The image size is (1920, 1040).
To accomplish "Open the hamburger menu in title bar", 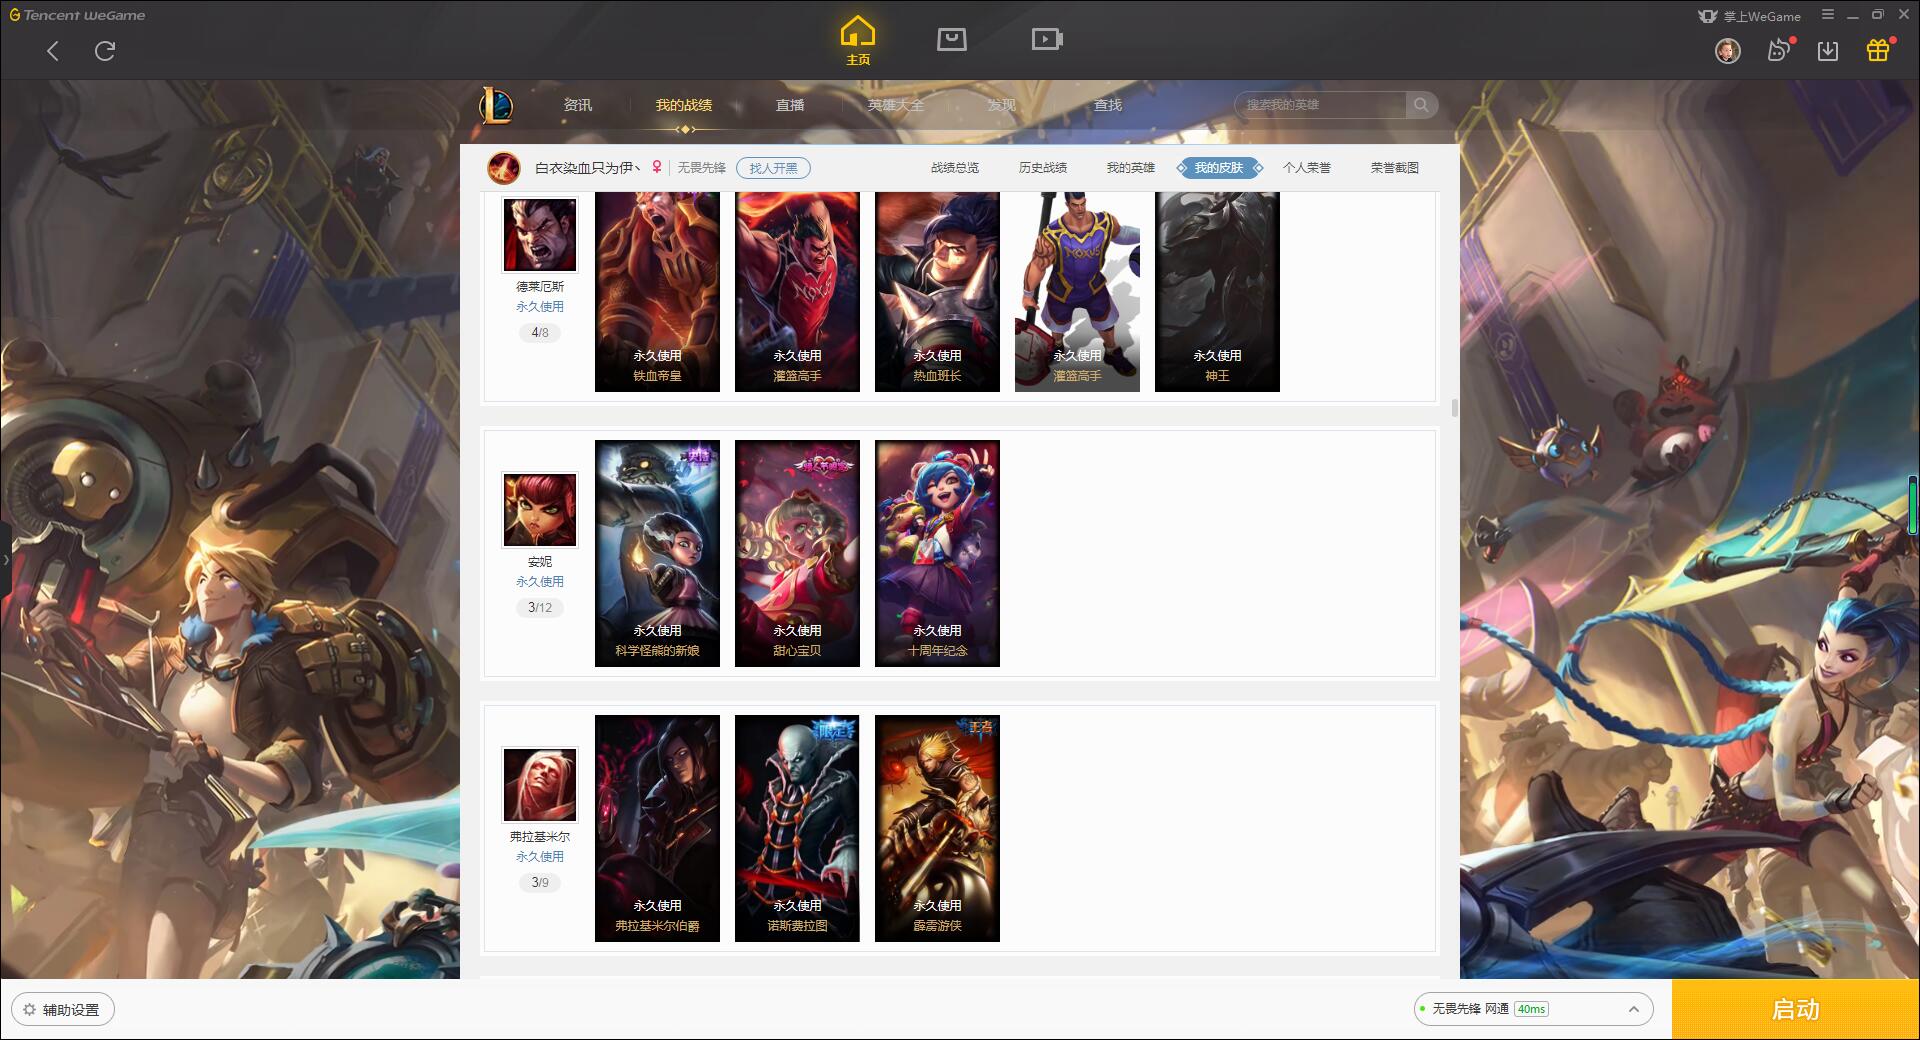I will click(1828, 15).
